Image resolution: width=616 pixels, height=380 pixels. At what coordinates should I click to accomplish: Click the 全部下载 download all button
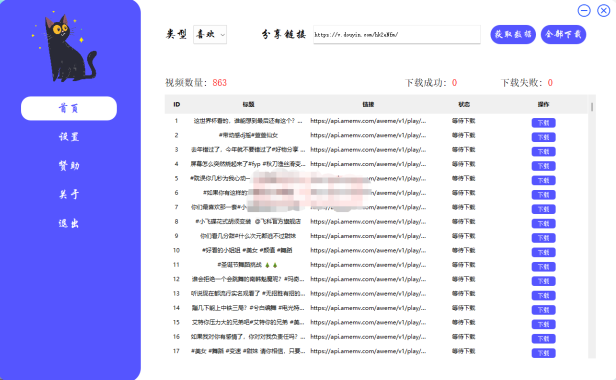click(563, 35)
